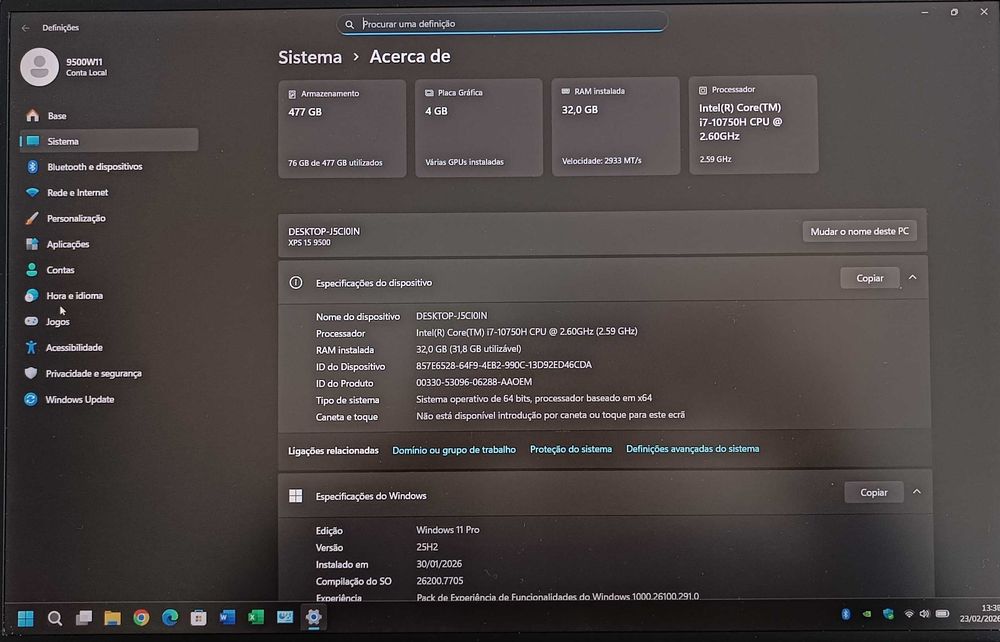Image resolution: width=1000 pixels, height=642 pixels.
Task: Open Domínio ou grupo de trabalho link
Action: pos(454,450)
